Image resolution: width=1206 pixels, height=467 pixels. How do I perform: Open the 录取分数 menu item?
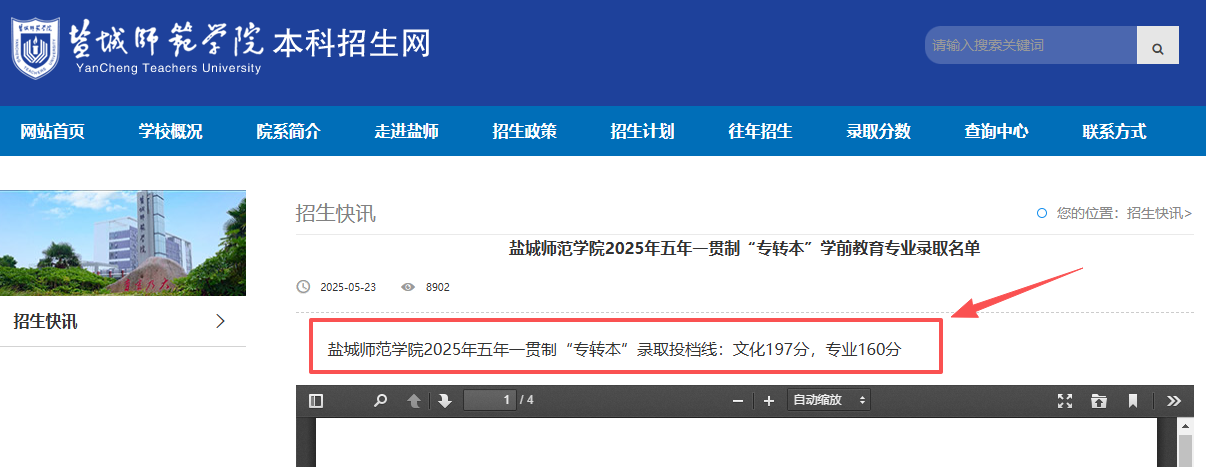[x=878, y=131]
